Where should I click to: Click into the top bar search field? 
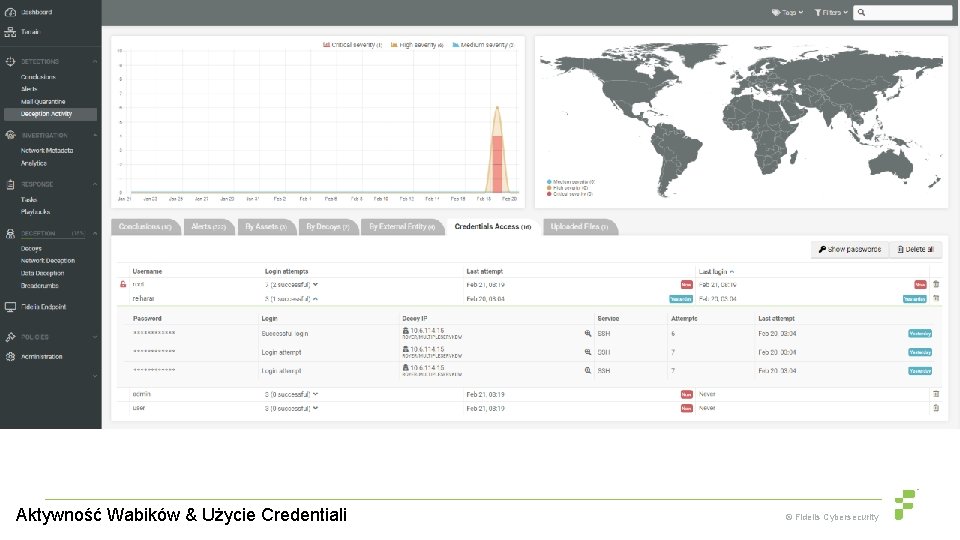pyautogui.click(x=903, y=12)
